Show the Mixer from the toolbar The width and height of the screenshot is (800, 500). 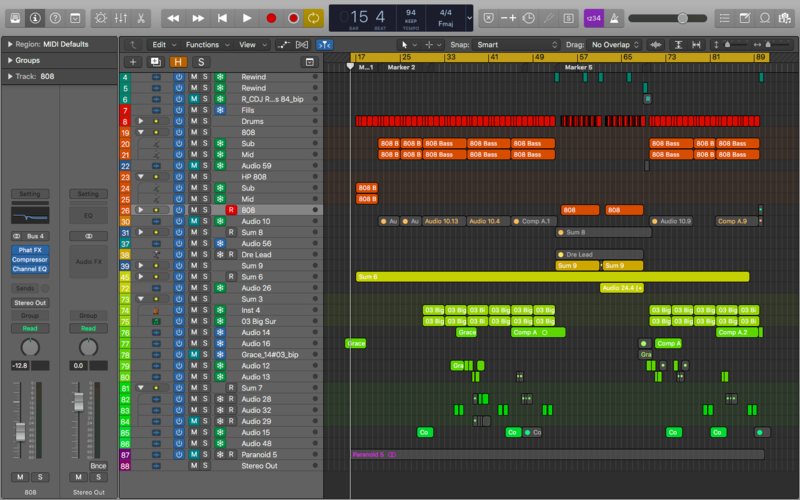click(122, 18)
